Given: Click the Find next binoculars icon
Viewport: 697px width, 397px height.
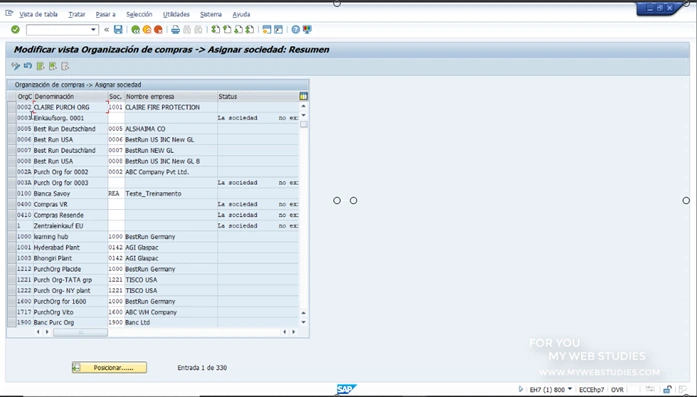Looking at the screenshot, I should (x=198, y=30).
